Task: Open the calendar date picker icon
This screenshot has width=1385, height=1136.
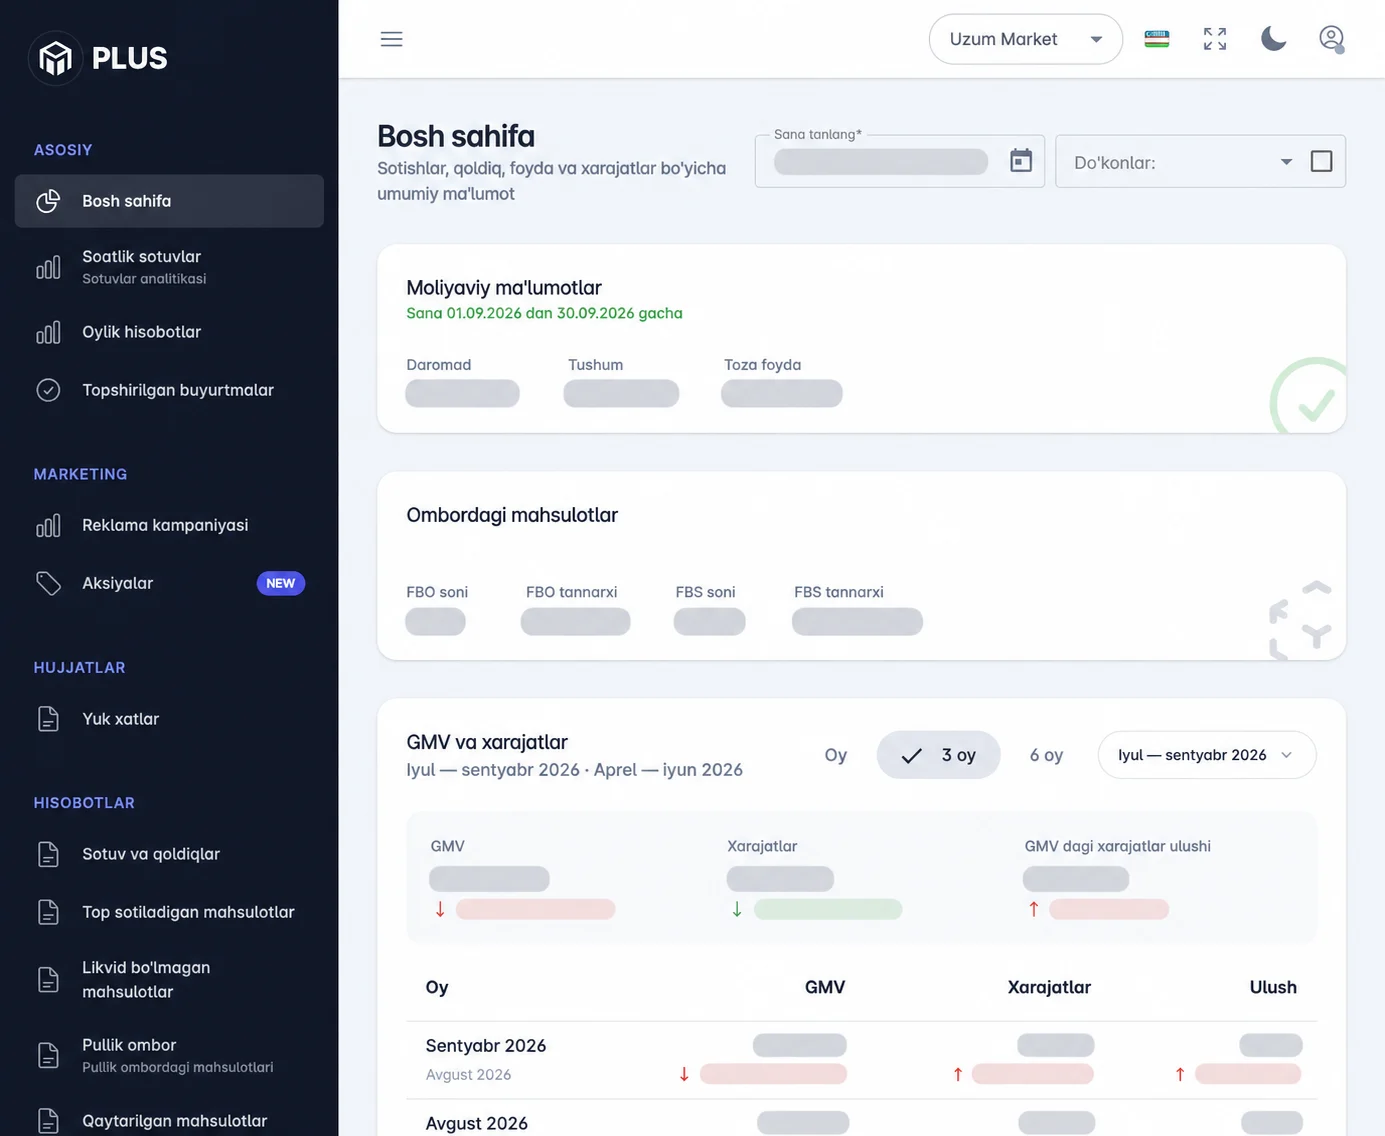Action: coord(1021,161)
